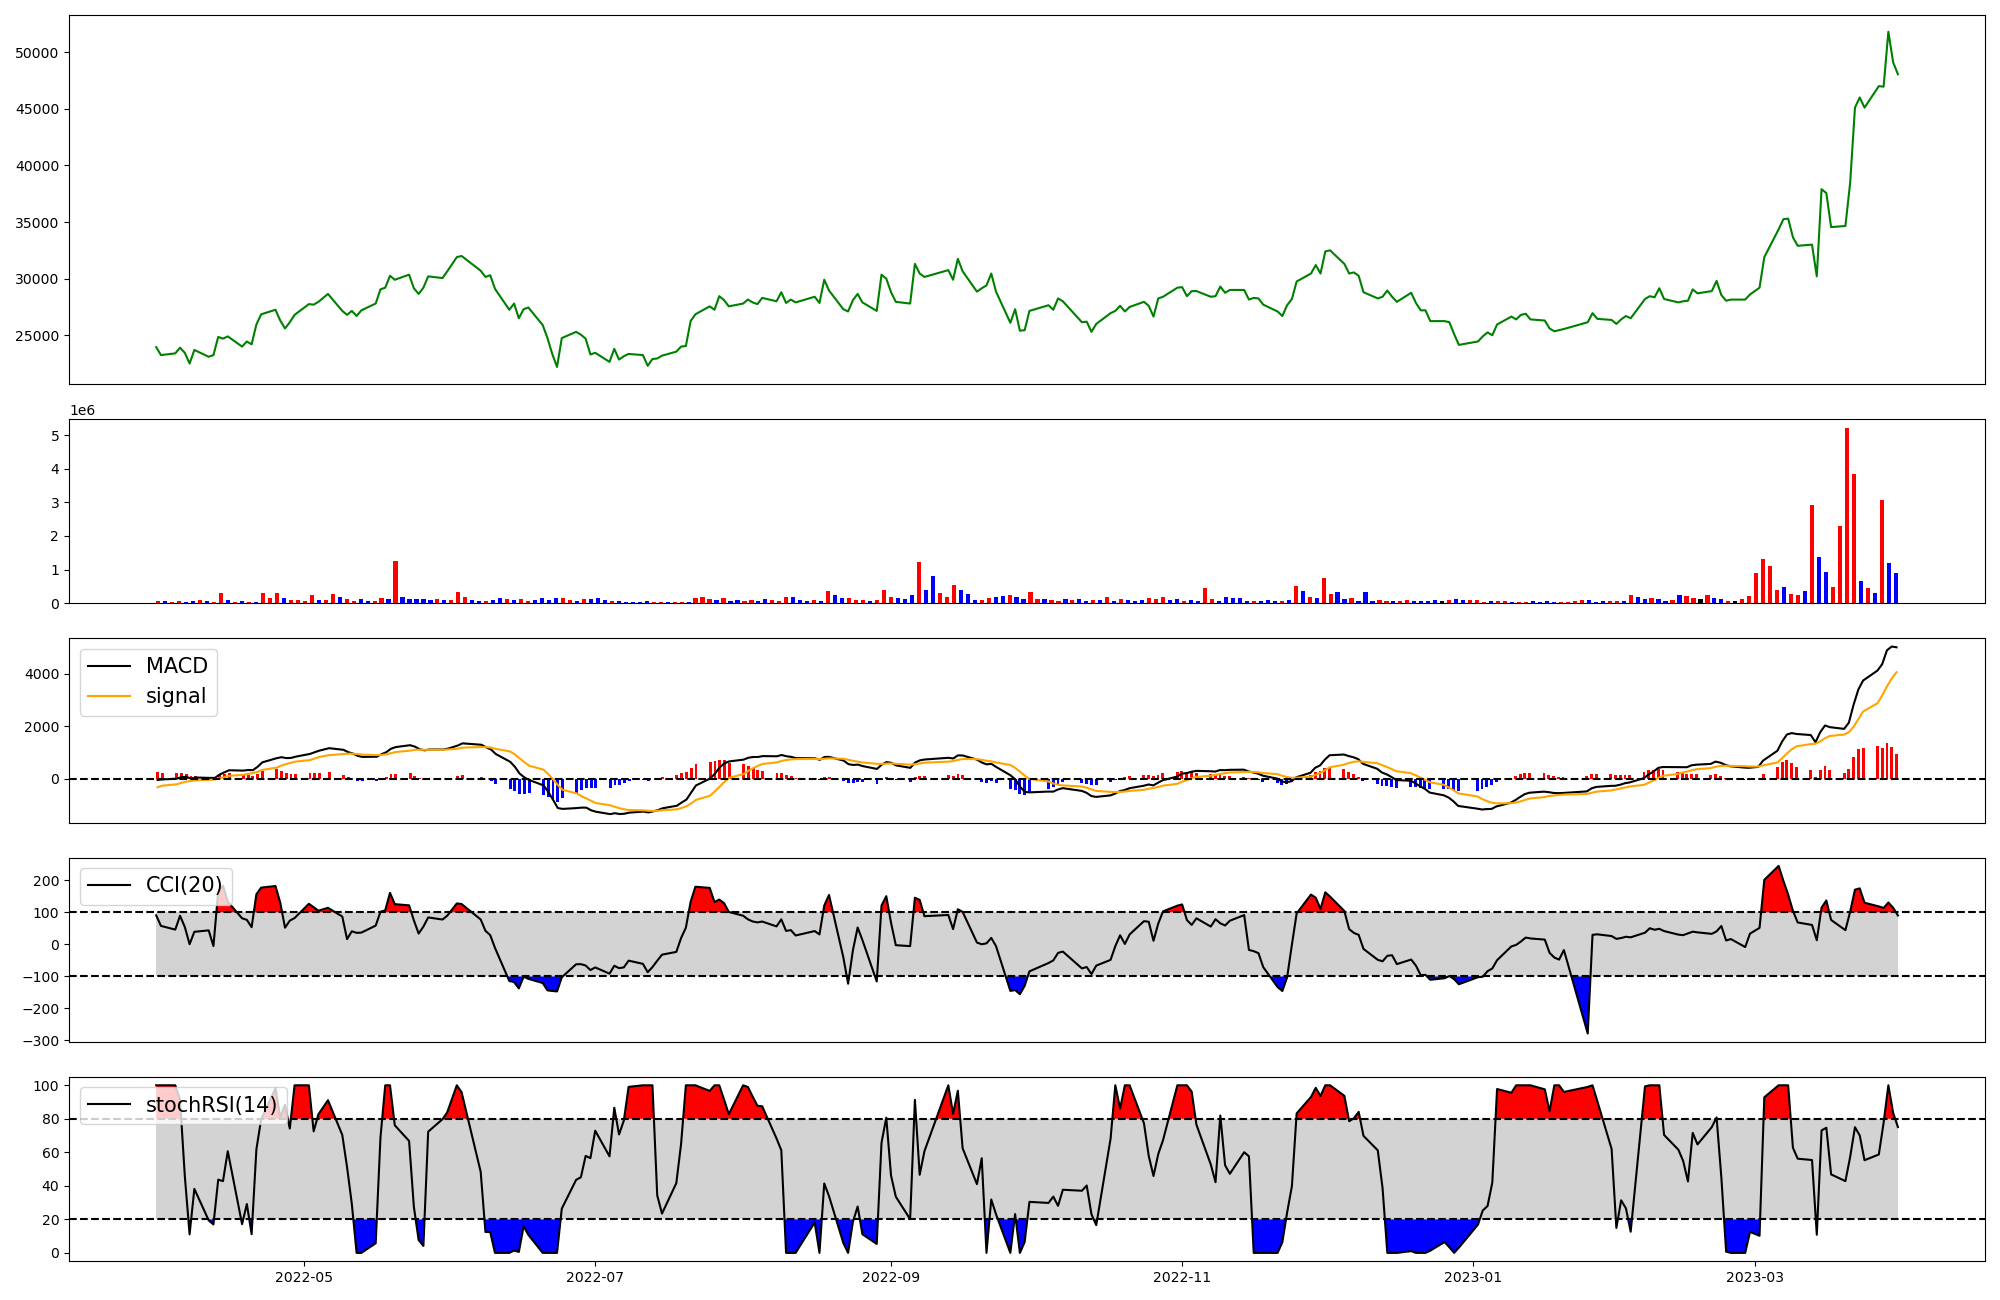Click the CCI(20) legend entry
Viewport: 2000px width, 1300px height.
point(184,885)
